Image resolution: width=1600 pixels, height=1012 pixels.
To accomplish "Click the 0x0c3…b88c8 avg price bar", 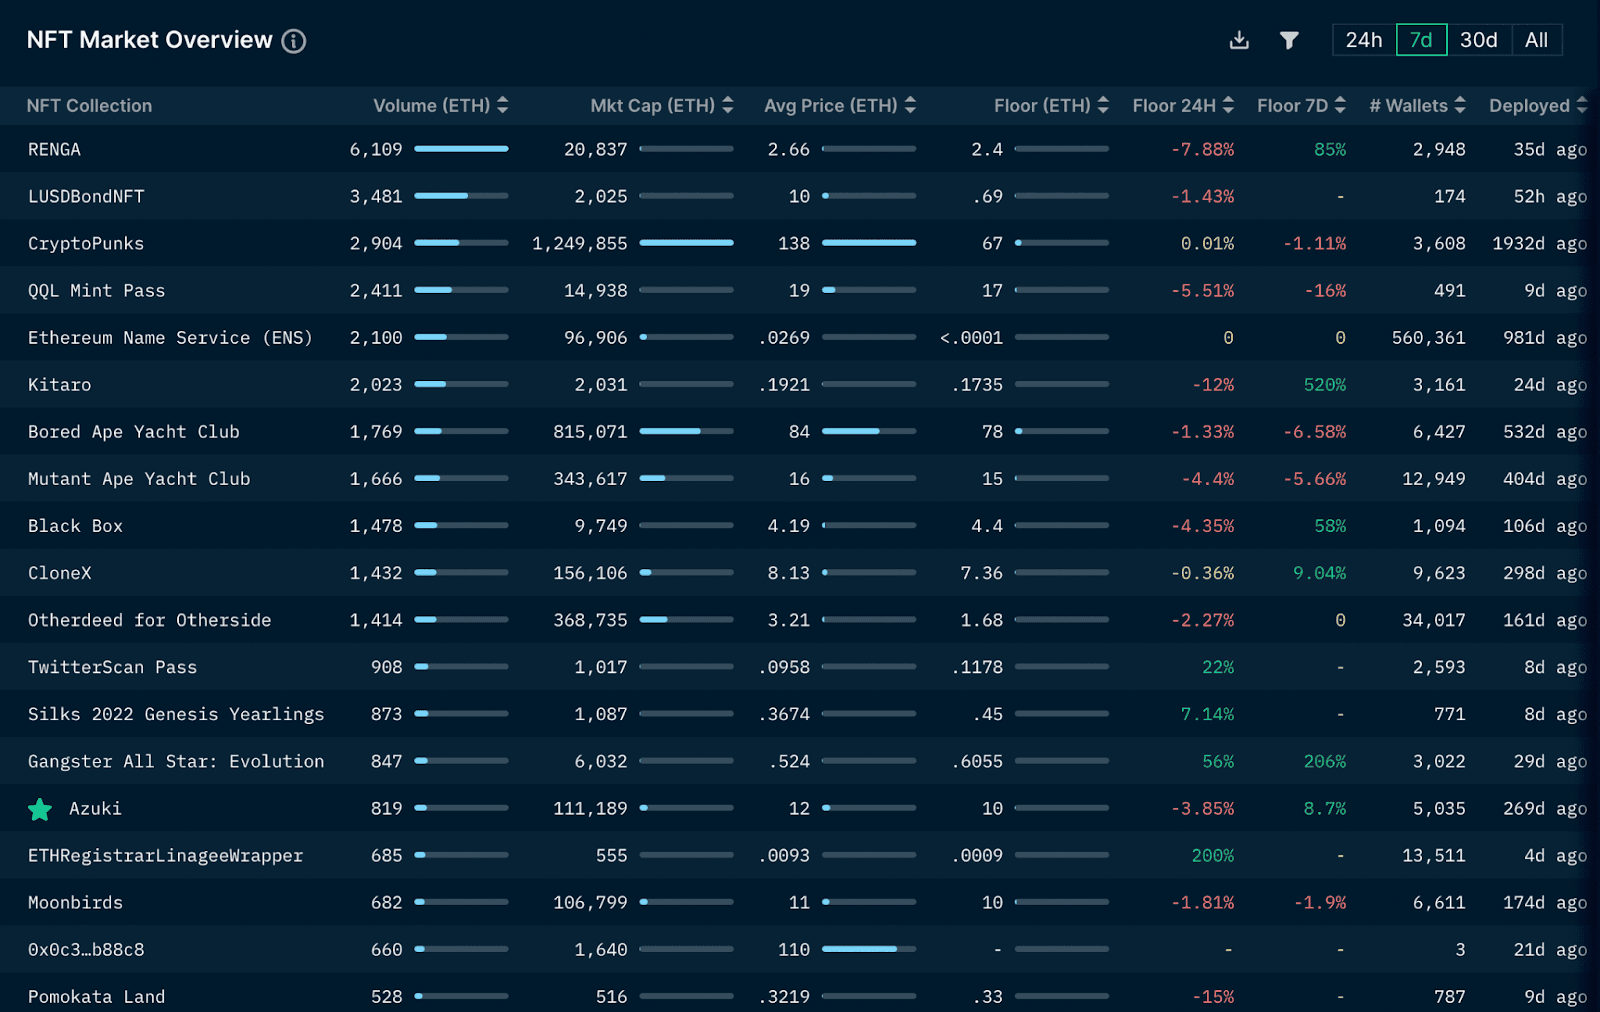I will [x=869, y=949].
